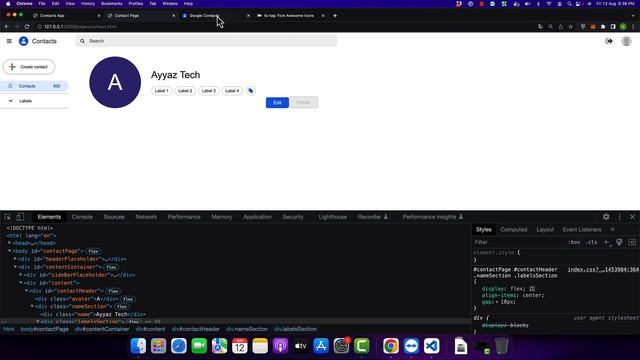Collapse the contentContainer div node
640x360 pixels.
click(x=16, y=267)
